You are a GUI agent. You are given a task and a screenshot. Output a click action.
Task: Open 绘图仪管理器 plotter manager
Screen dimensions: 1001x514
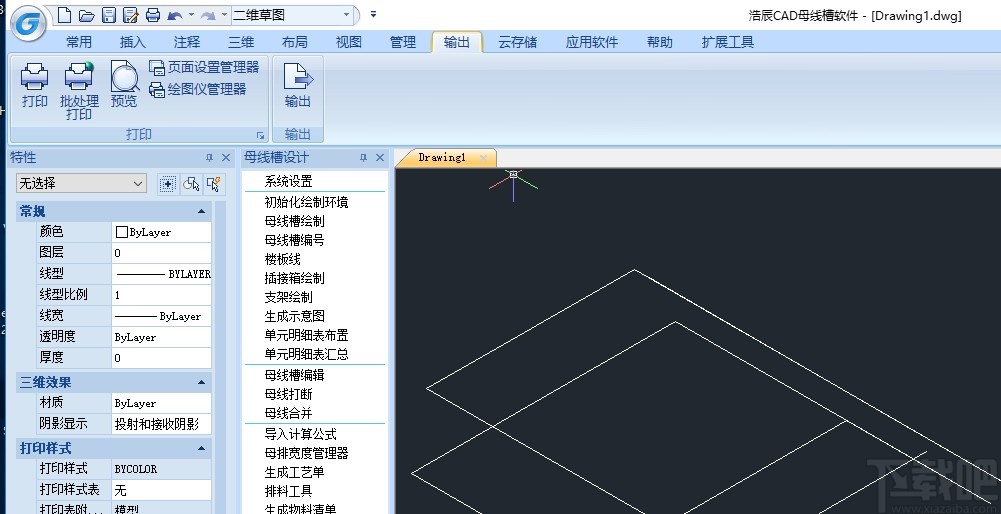[198, 89]
